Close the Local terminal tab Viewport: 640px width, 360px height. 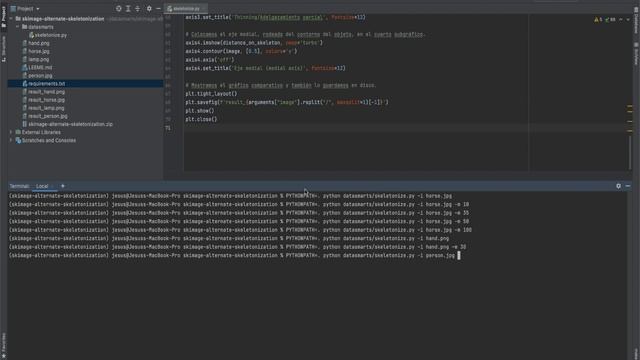click(53, 186)
